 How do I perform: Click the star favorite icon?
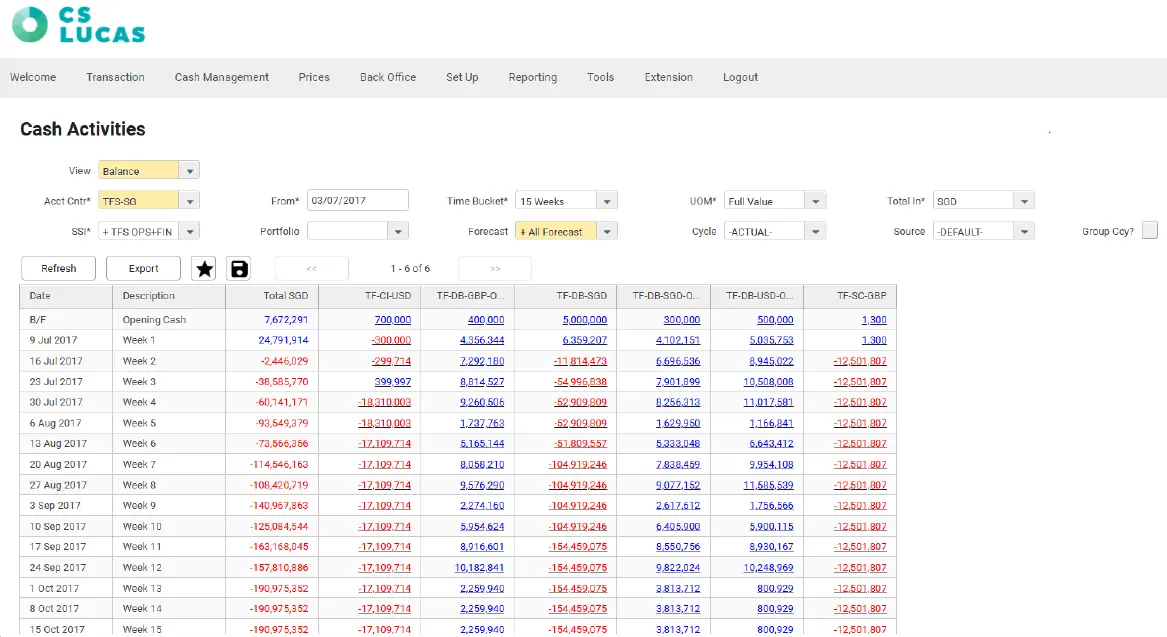point(204,269)
